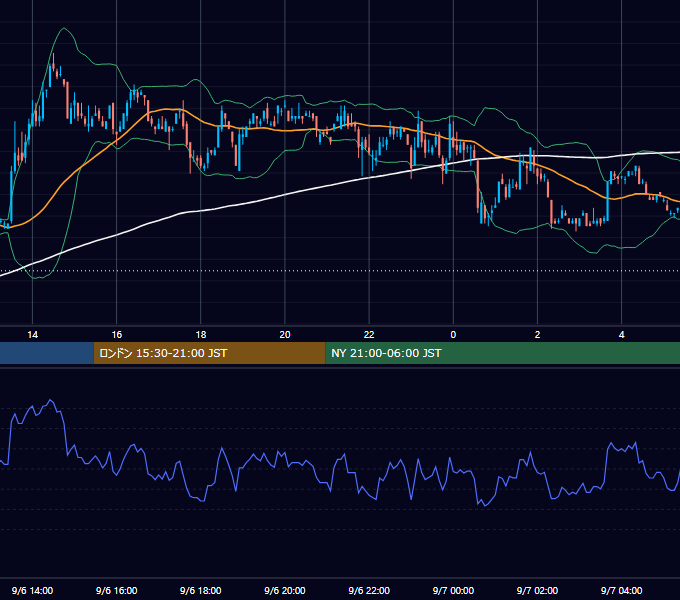Click the '4' hour label on price chart axis
The image size is (680, 600).
tap(621, 335)
